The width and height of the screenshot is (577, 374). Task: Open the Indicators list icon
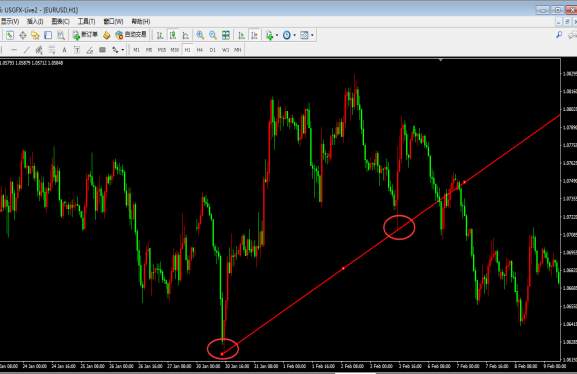pos(269,35)
